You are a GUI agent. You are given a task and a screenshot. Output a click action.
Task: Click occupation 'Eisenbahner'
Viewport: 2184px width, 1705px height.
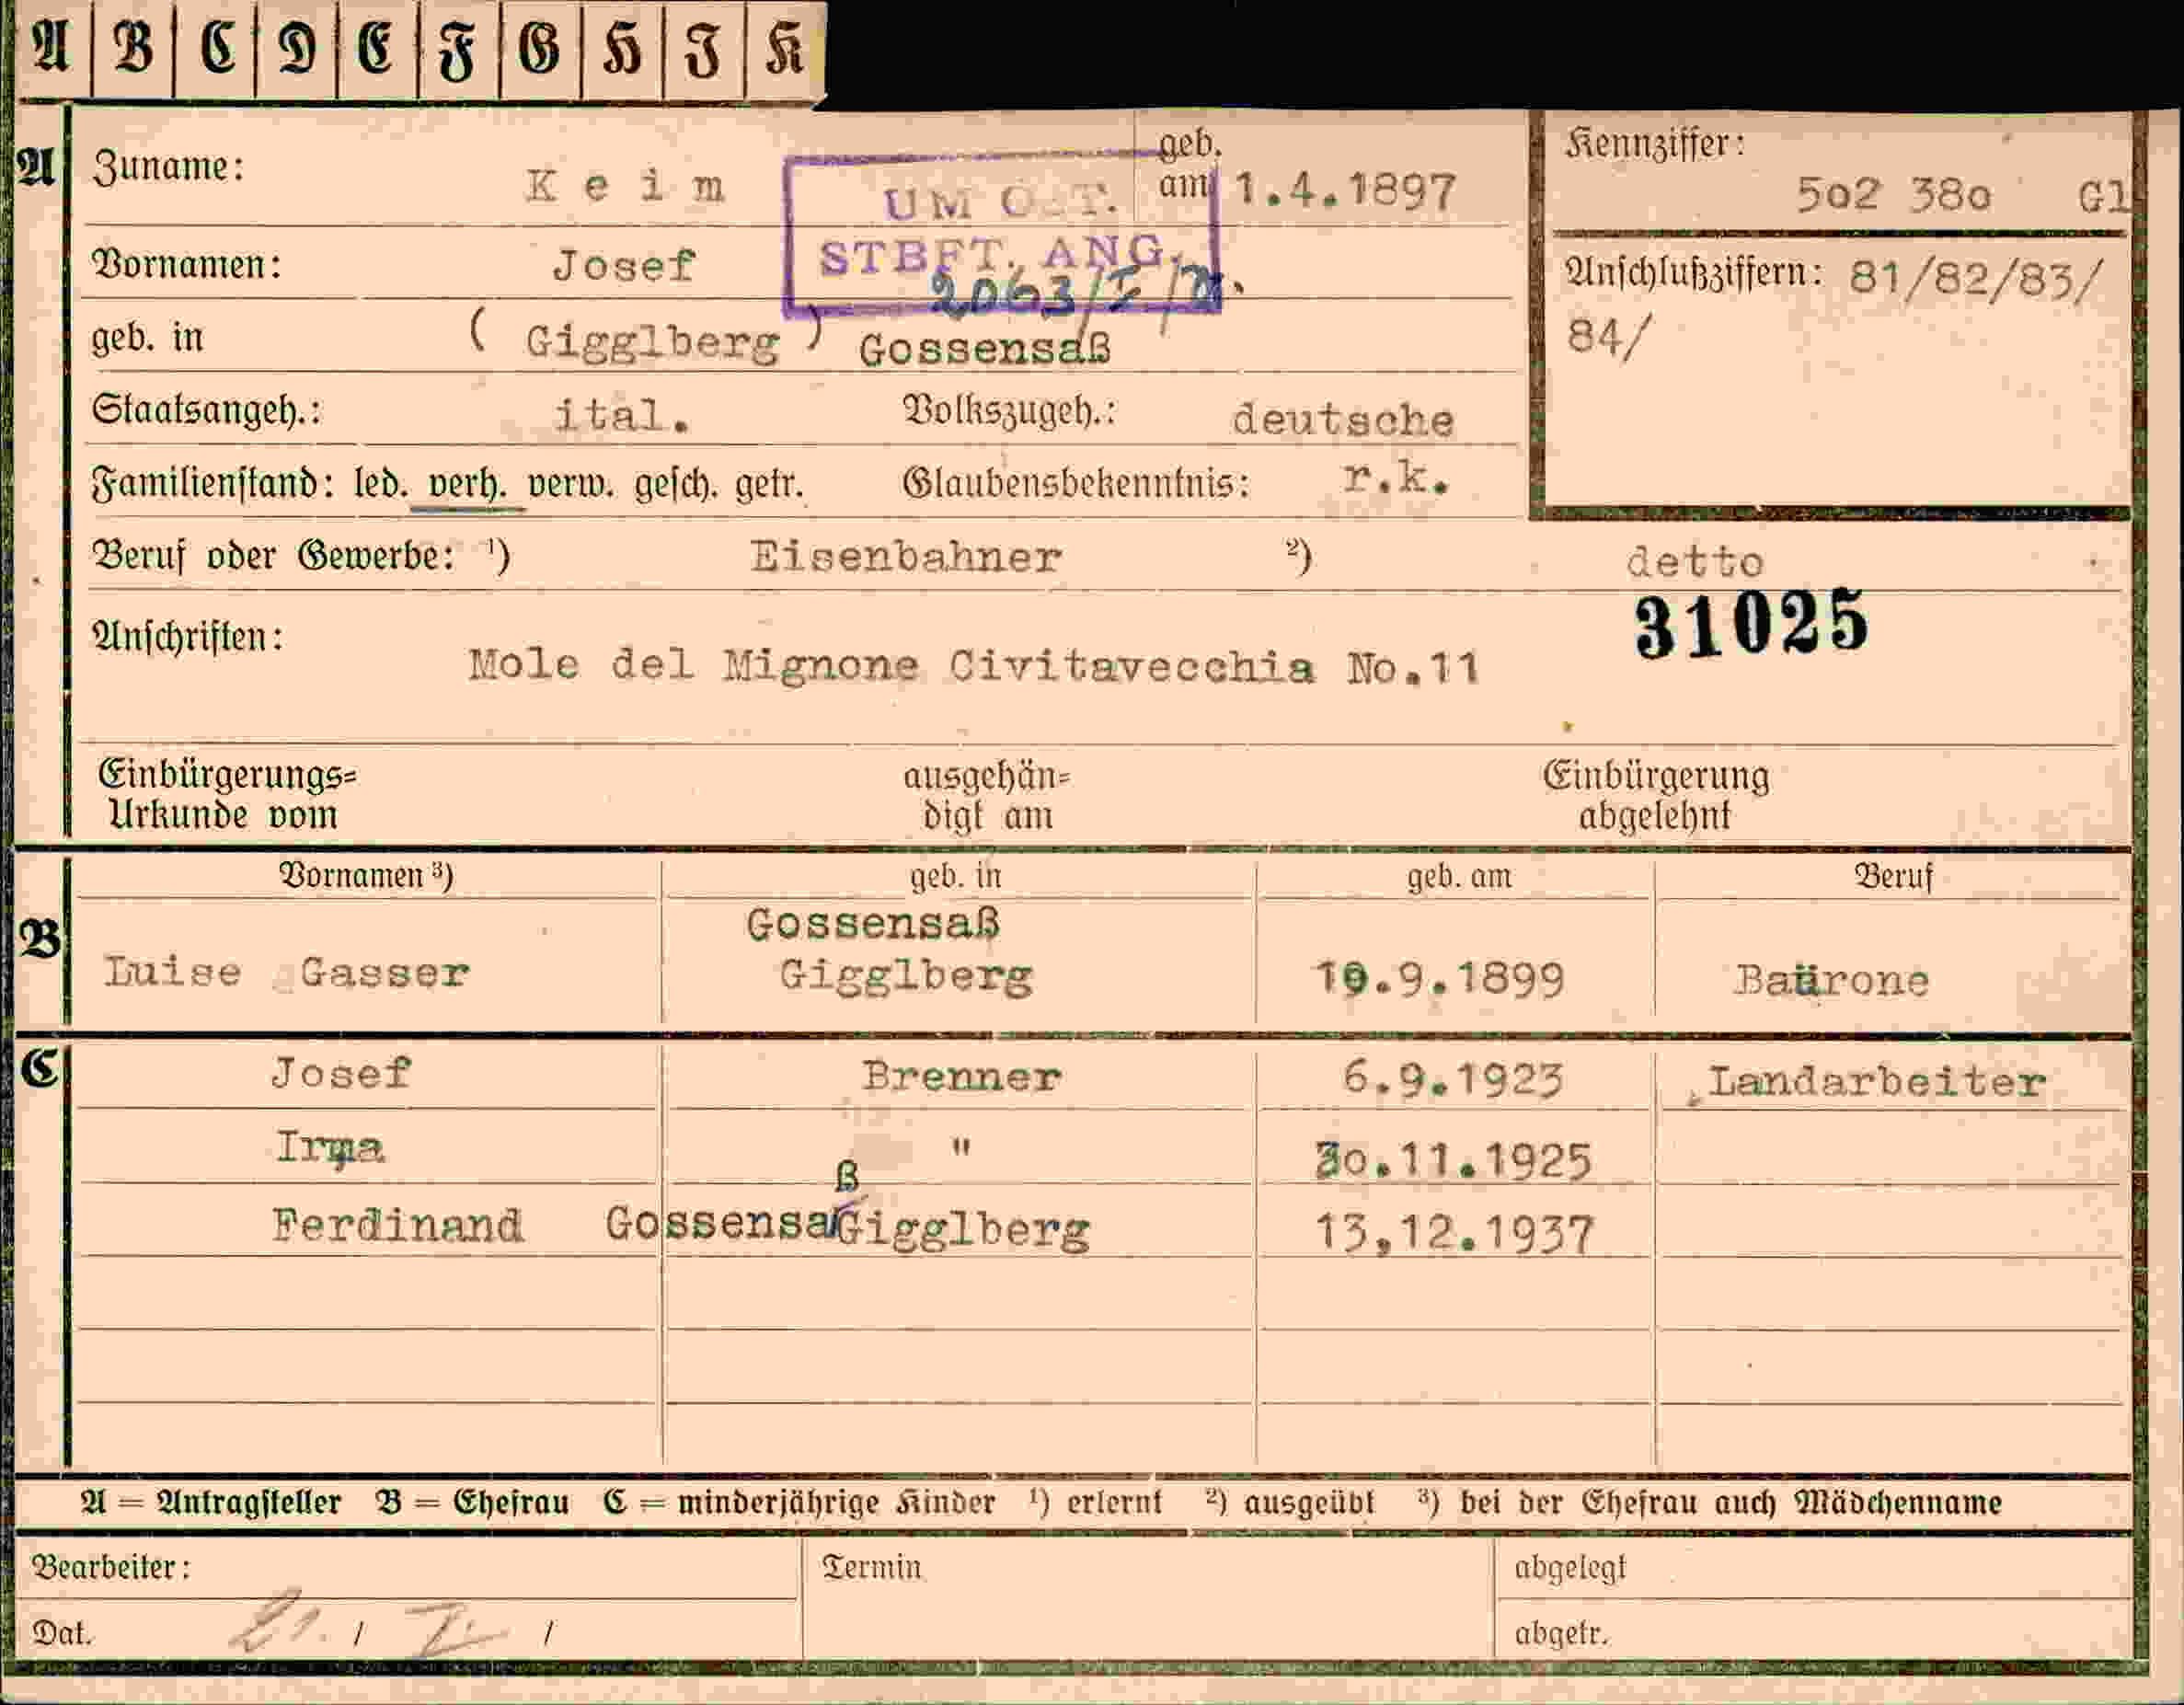tap(906, 557)
